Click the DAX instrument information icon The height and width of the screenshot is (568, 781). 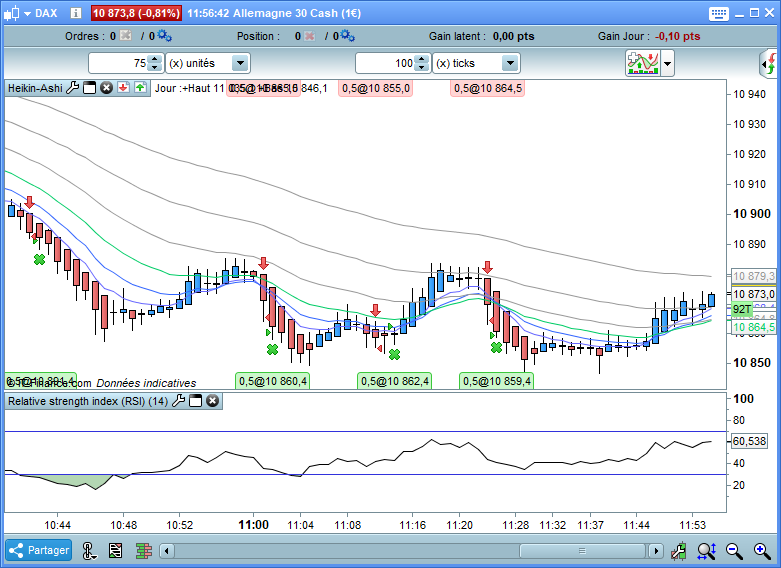(x=76, y=13)
